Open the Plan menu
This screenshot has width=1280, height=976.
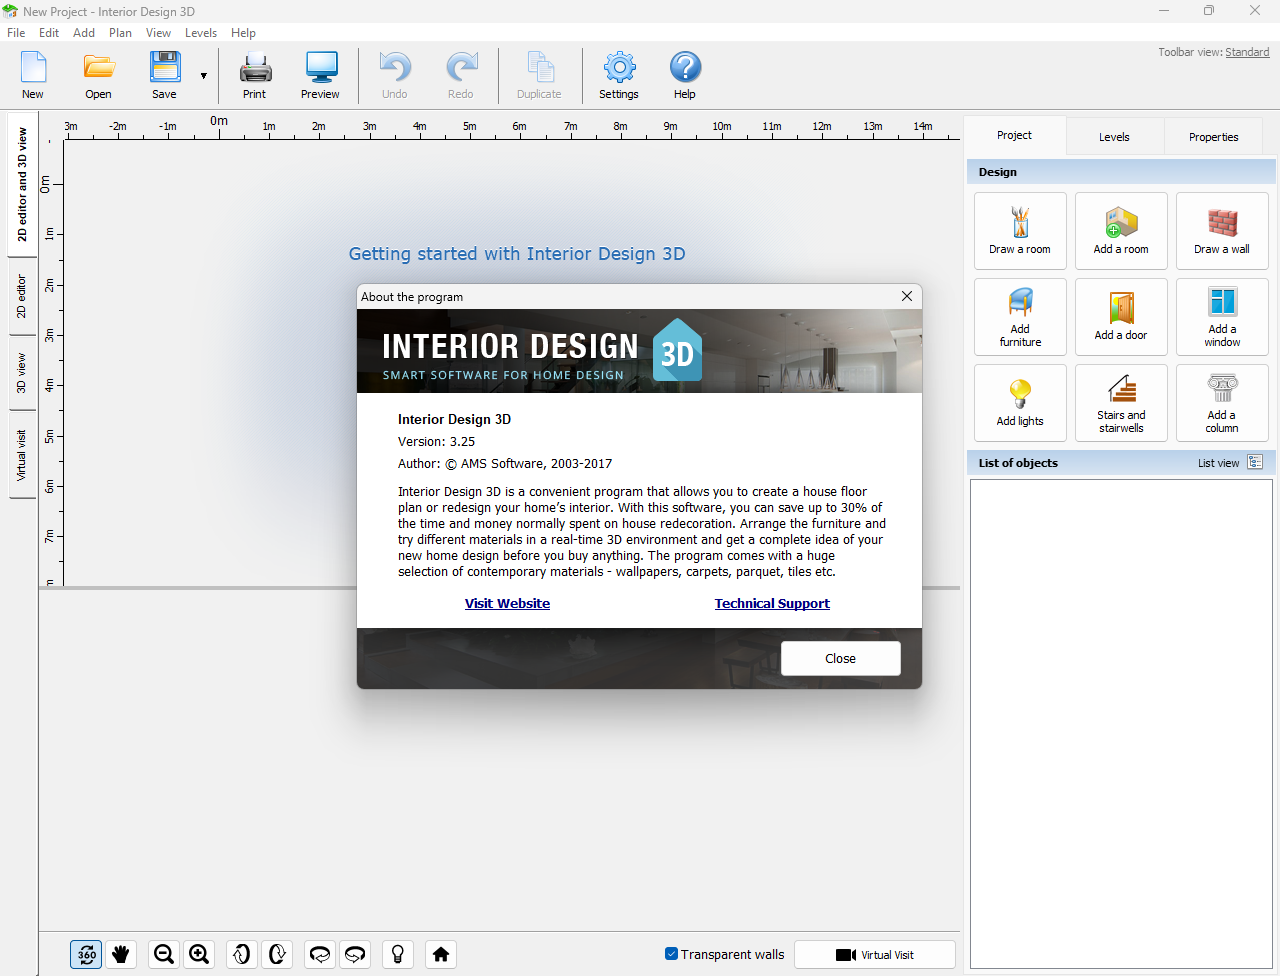(120, 33)
